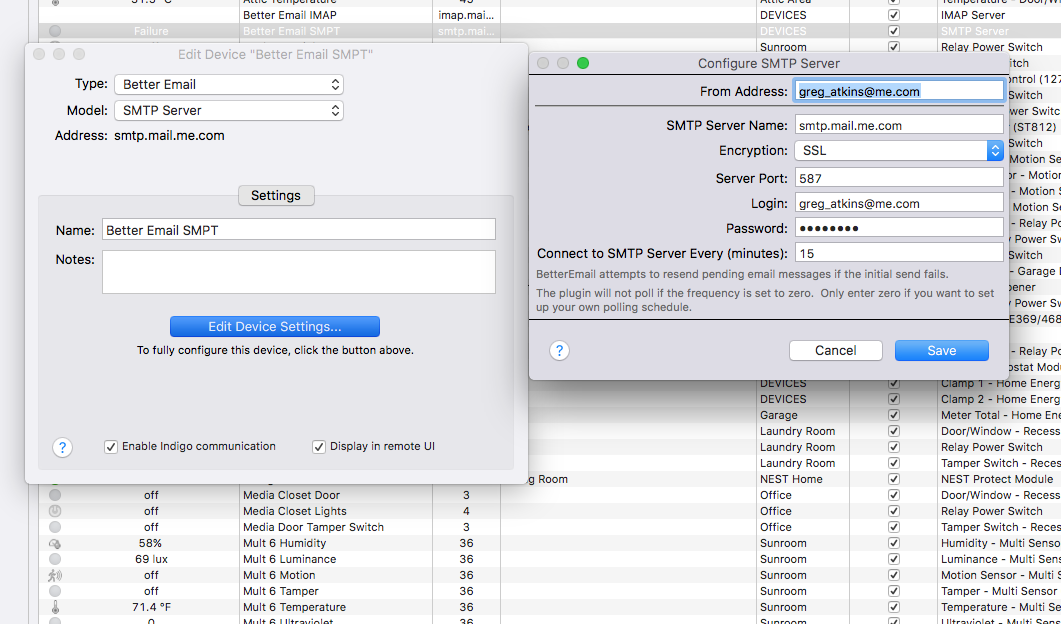Click the 71.4 °F state value
The width and height of the screenshot is (1061, 624).
point(151,607)
